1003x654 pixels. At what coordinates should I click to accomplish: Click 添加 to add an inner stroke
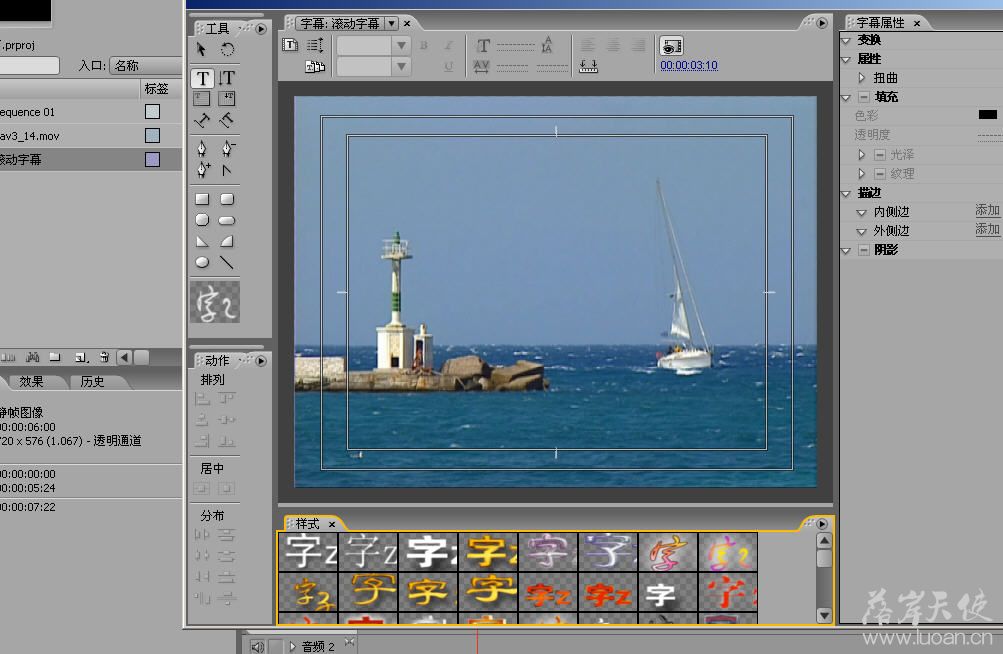pos(987,210)
